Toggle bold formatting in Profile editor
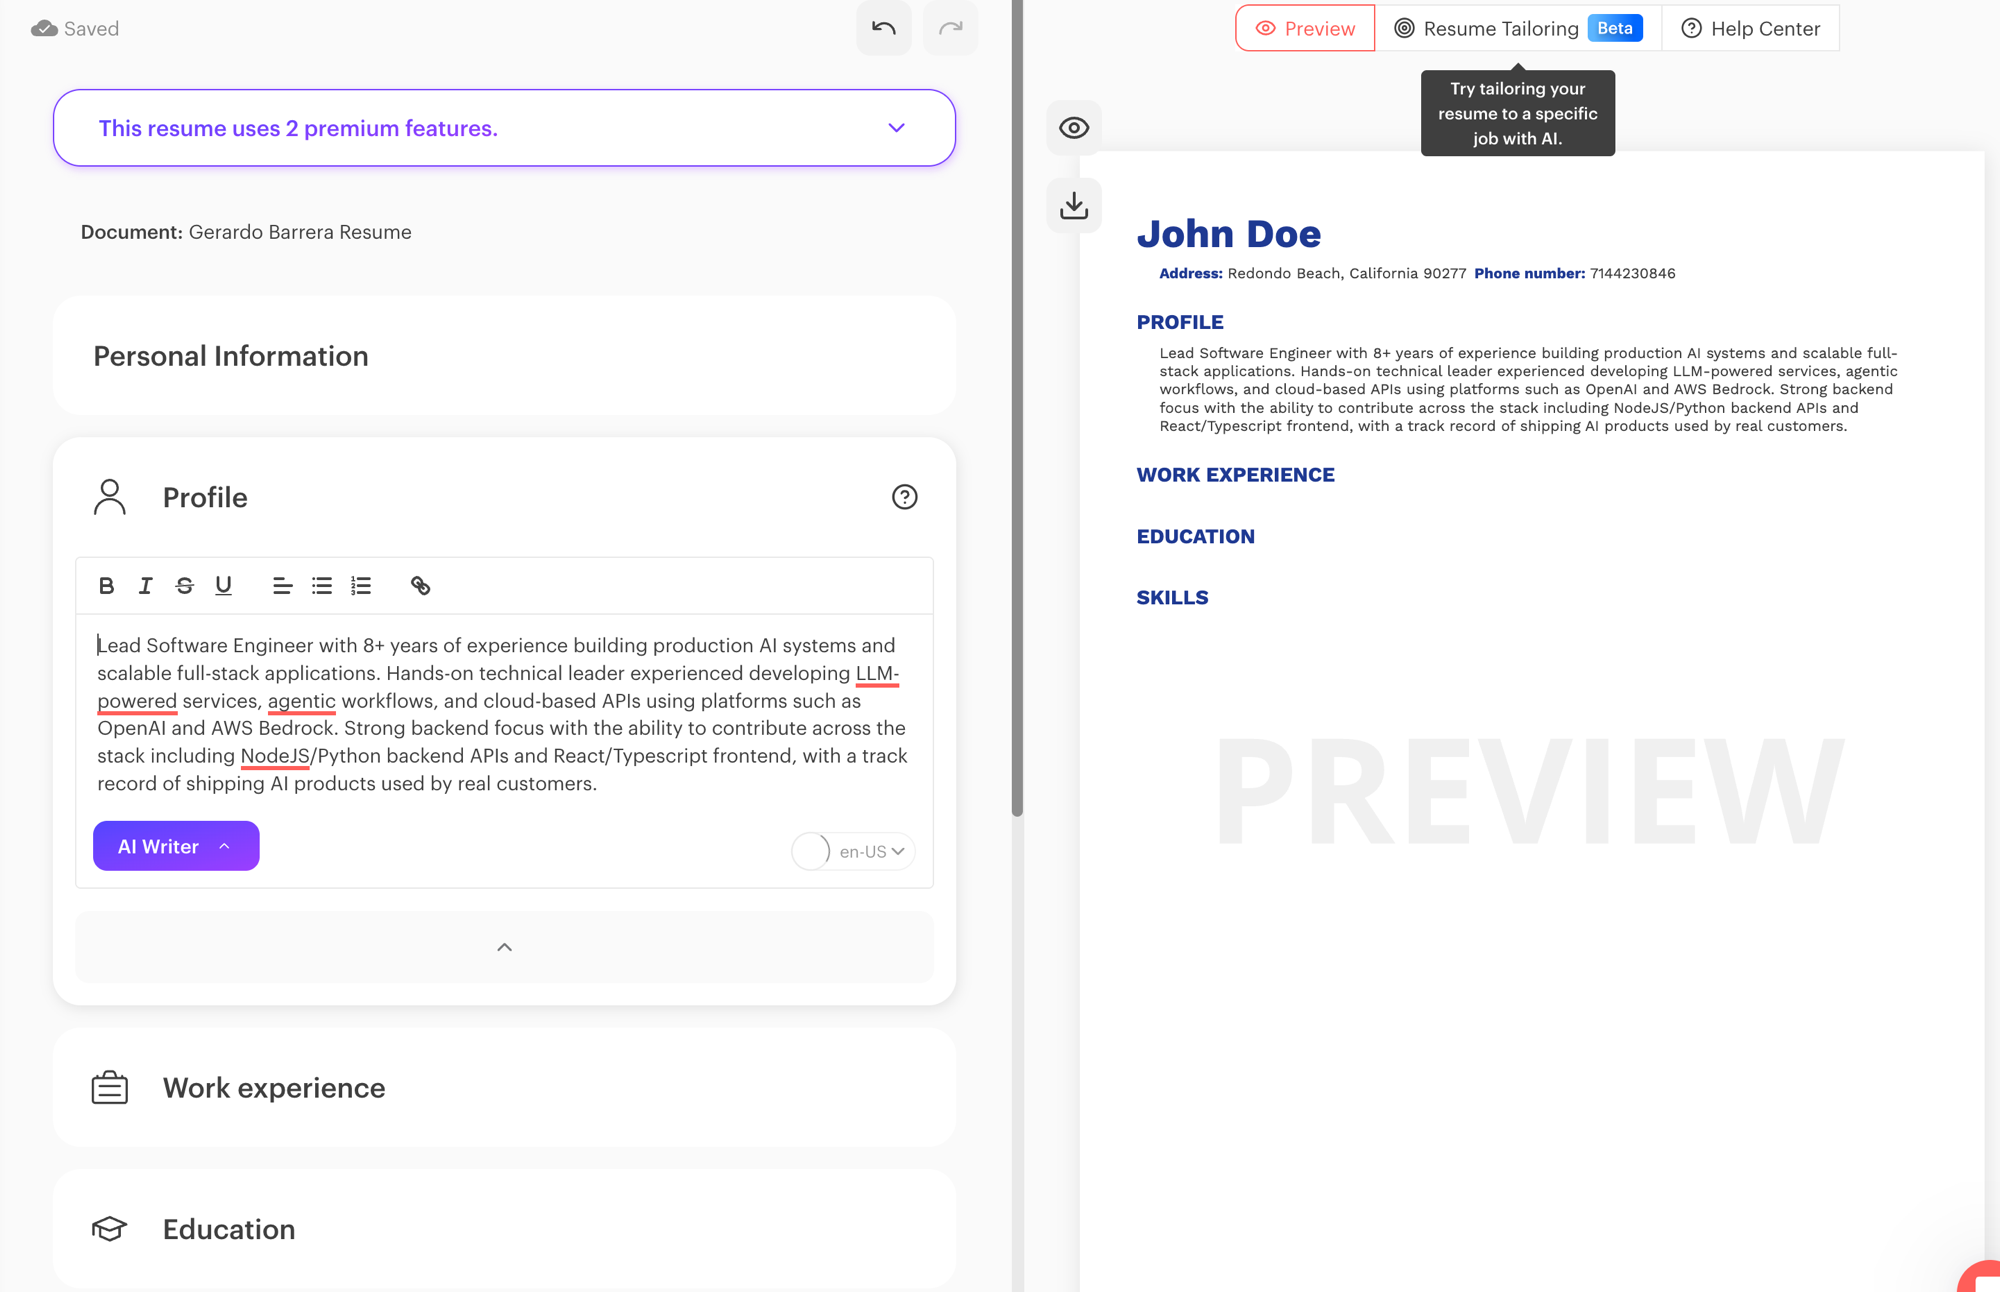Screen dimensions: 2000x1292 (106, 586)
